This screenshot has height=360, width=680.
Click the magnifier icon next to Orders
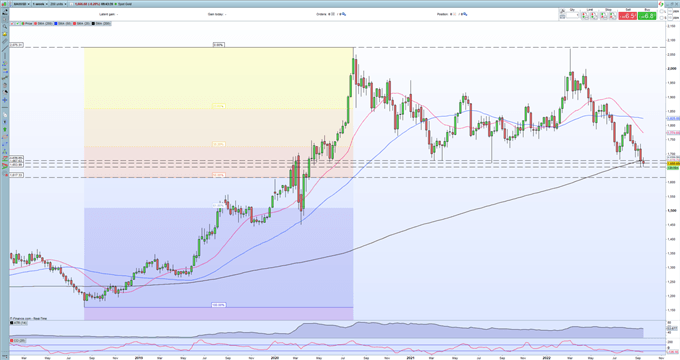[x=344, y=14]
